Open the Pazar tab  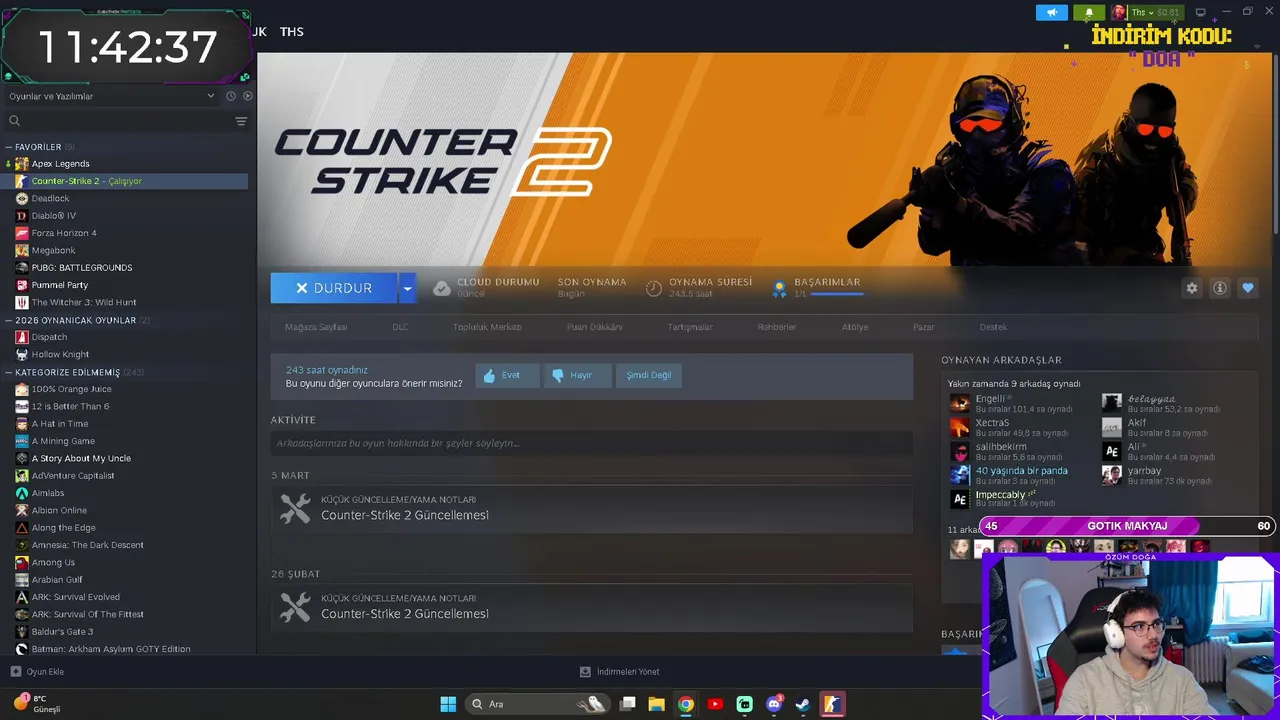pyautogui.click(x=924, y=327)
